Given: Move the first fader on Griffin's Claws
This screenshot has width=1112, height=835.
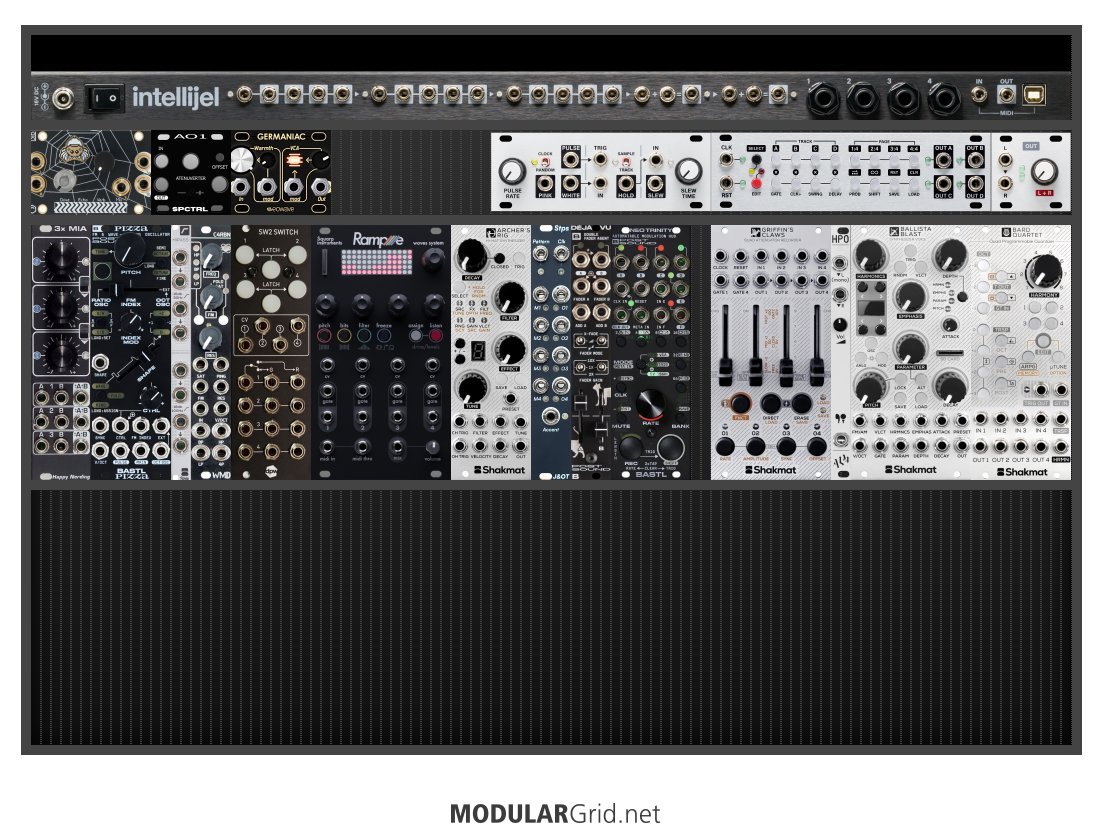Looking at the screenshot, I should tap(725, 371).
